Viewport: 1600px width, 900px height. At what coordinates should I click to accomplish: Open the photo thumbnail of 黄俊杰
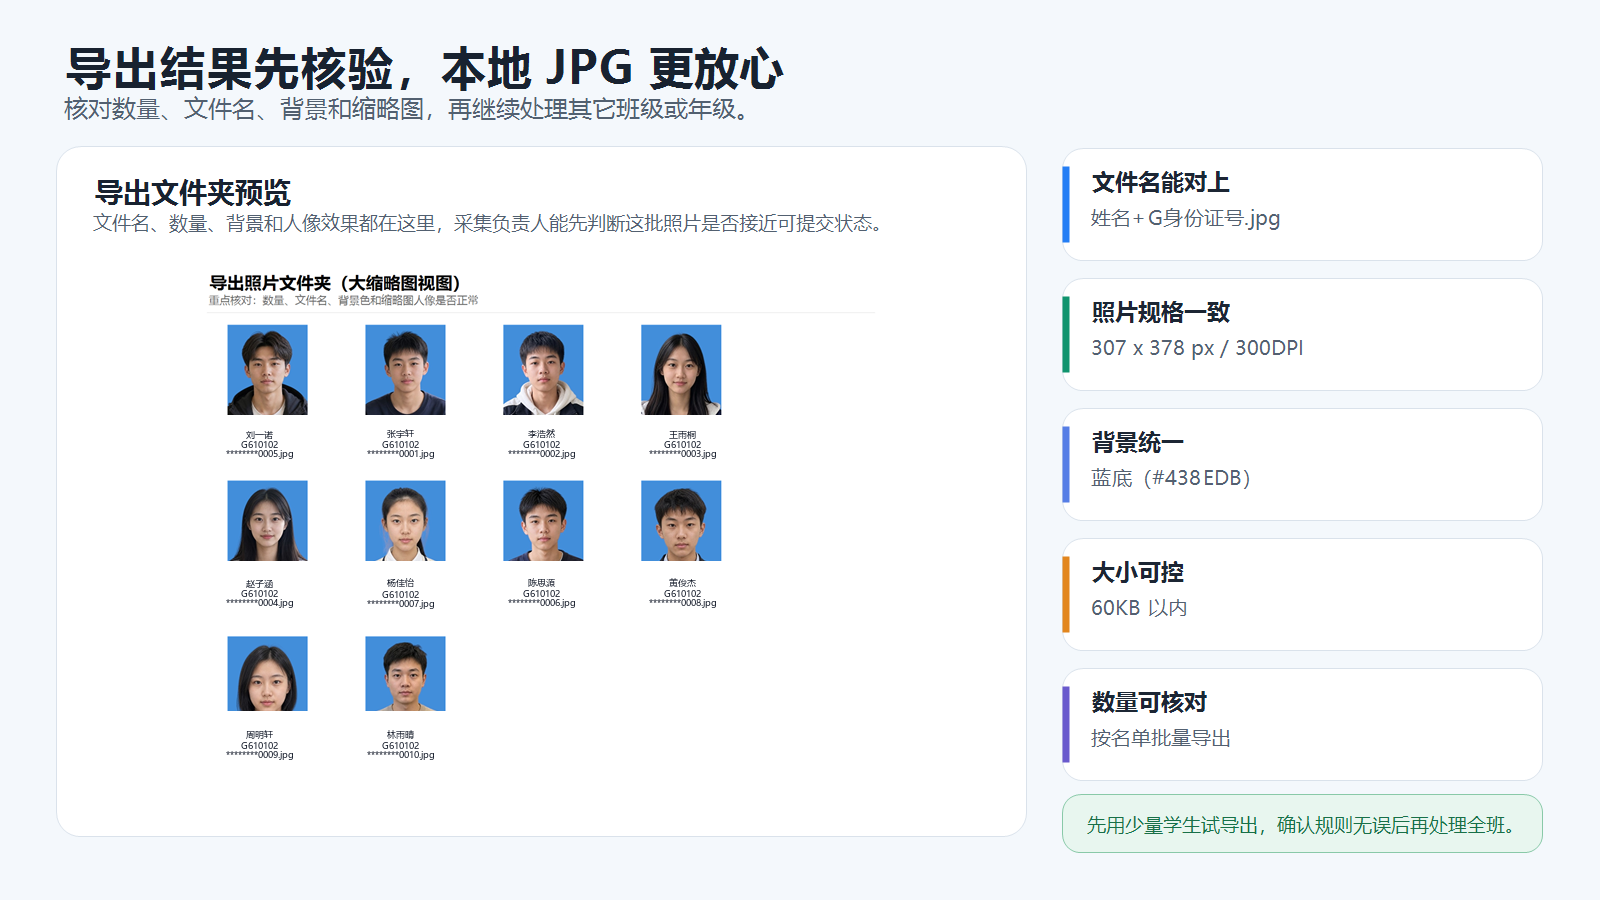[681, 521]
